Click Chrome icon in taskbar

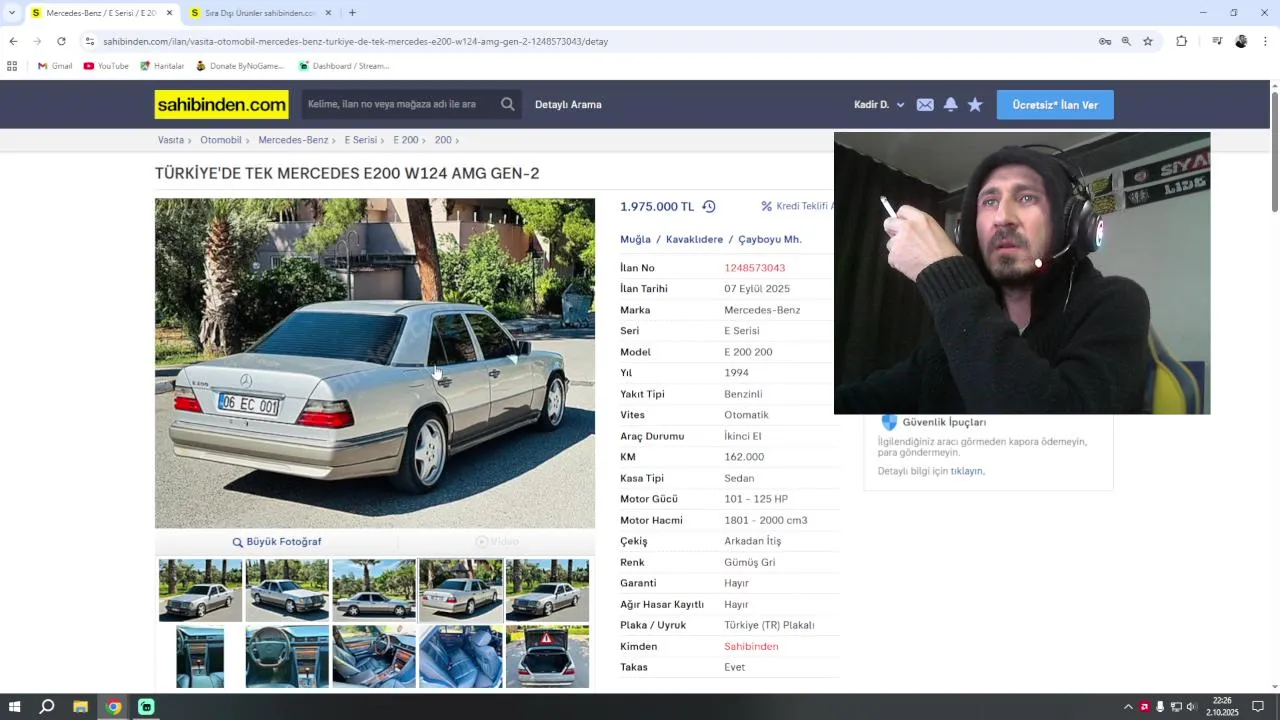click(x=113, y=707)
